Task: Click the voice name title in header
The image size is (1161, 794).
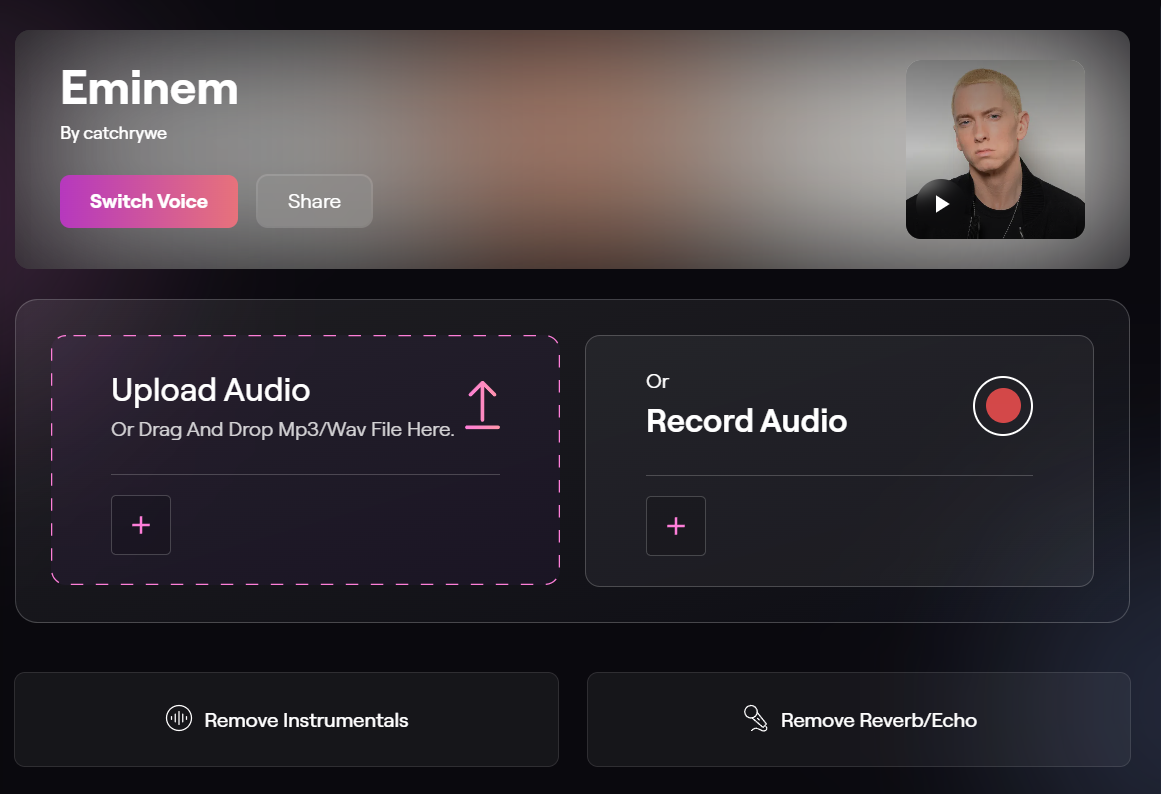Action: pos(149,88)
